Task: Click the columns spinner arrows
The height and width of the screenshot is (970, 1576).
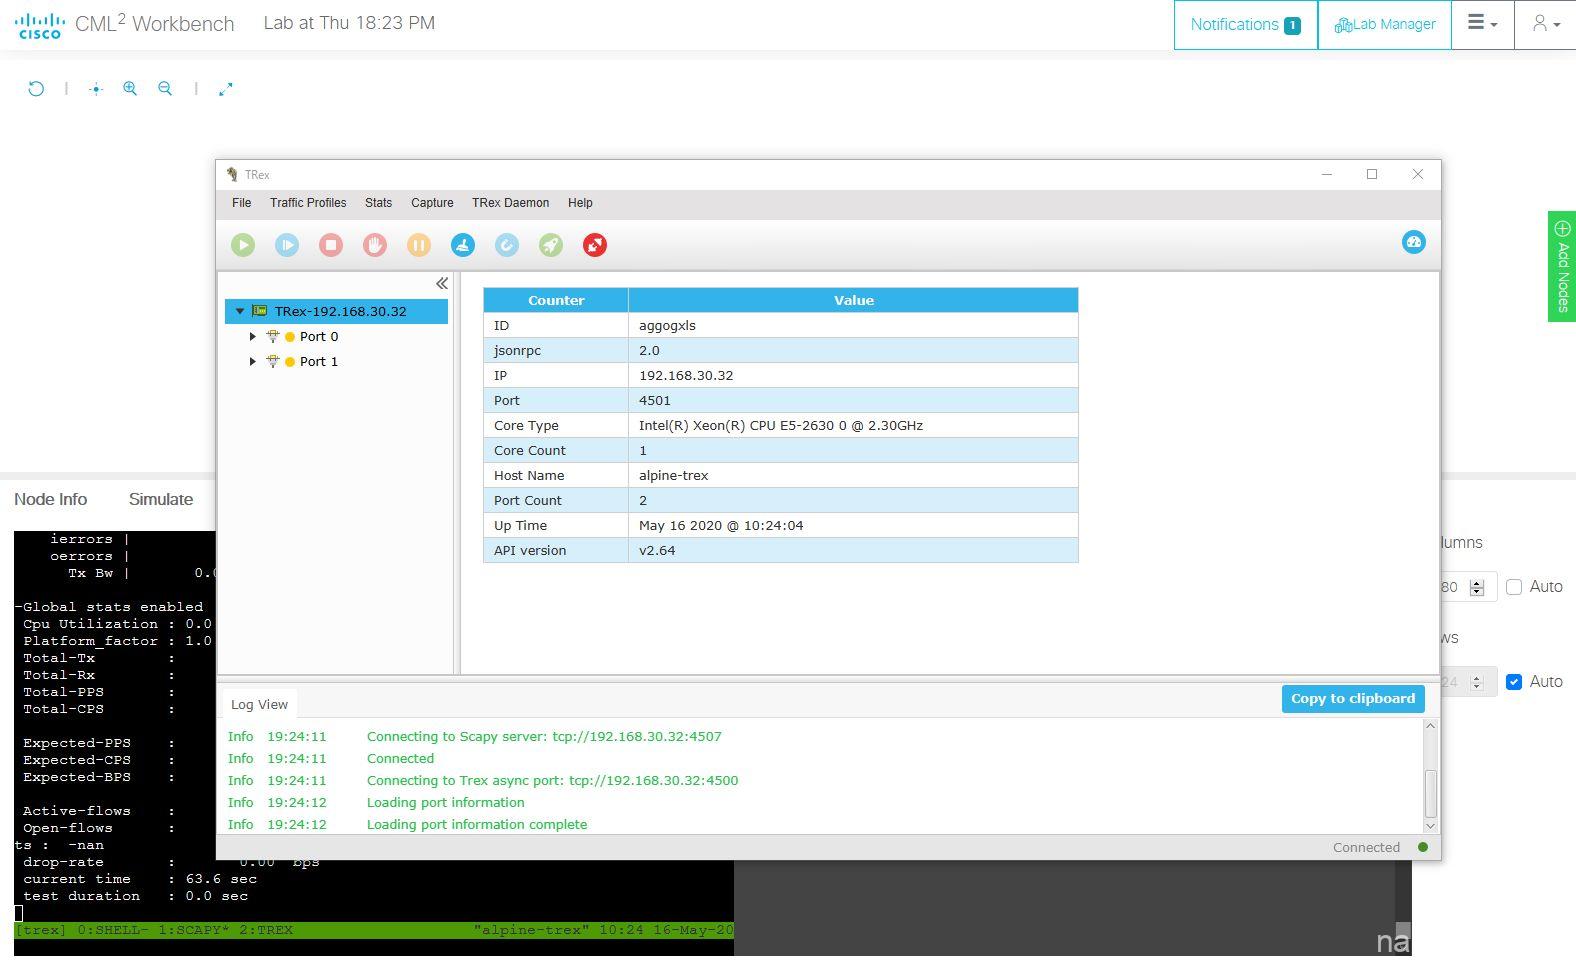Action: coord(1477,587)
